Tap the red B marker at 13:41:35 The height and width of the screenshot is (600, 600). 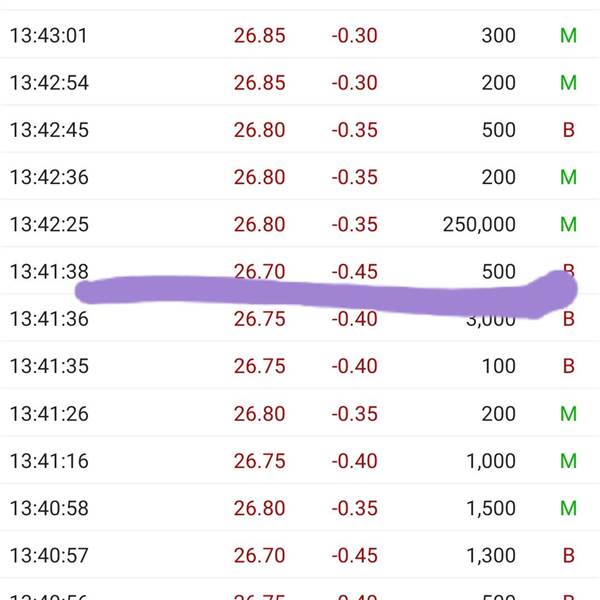(x=569, y=366)
